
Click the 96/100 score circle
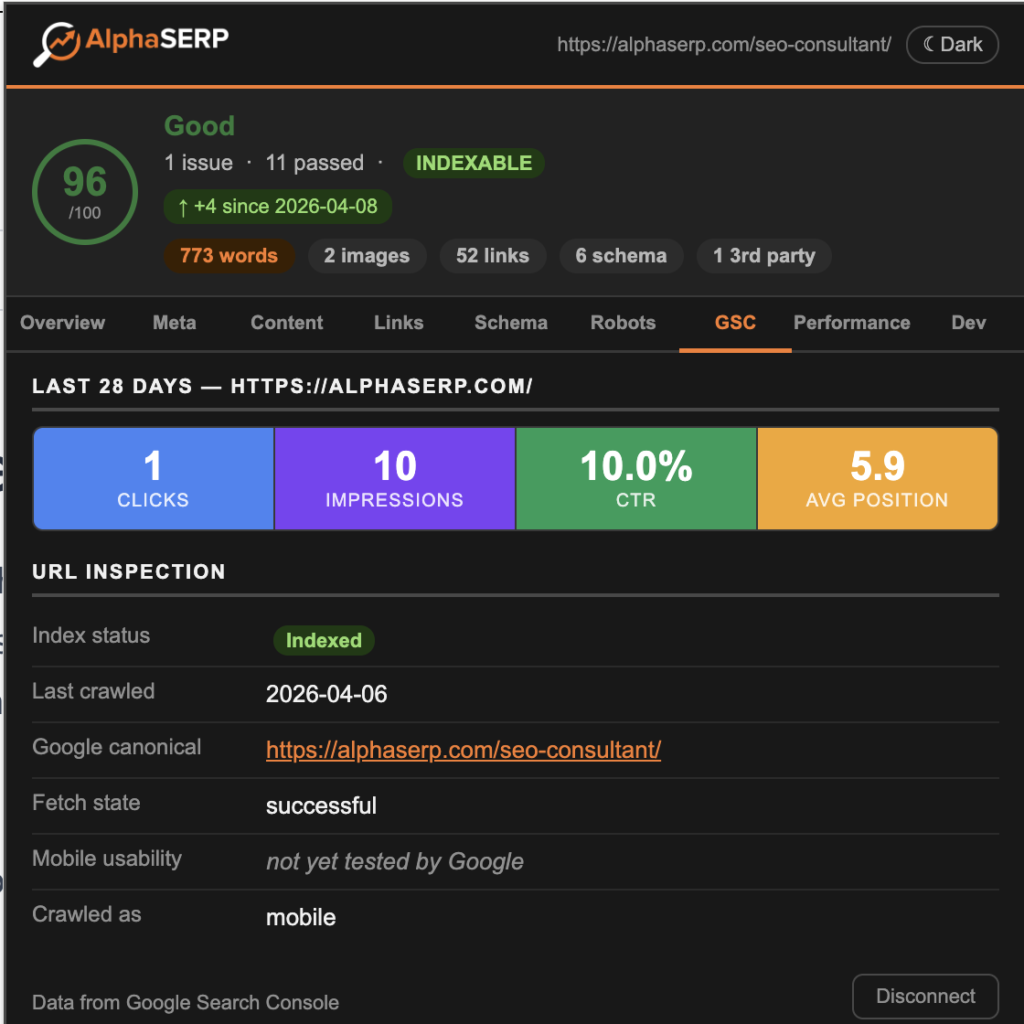(85, 192)
